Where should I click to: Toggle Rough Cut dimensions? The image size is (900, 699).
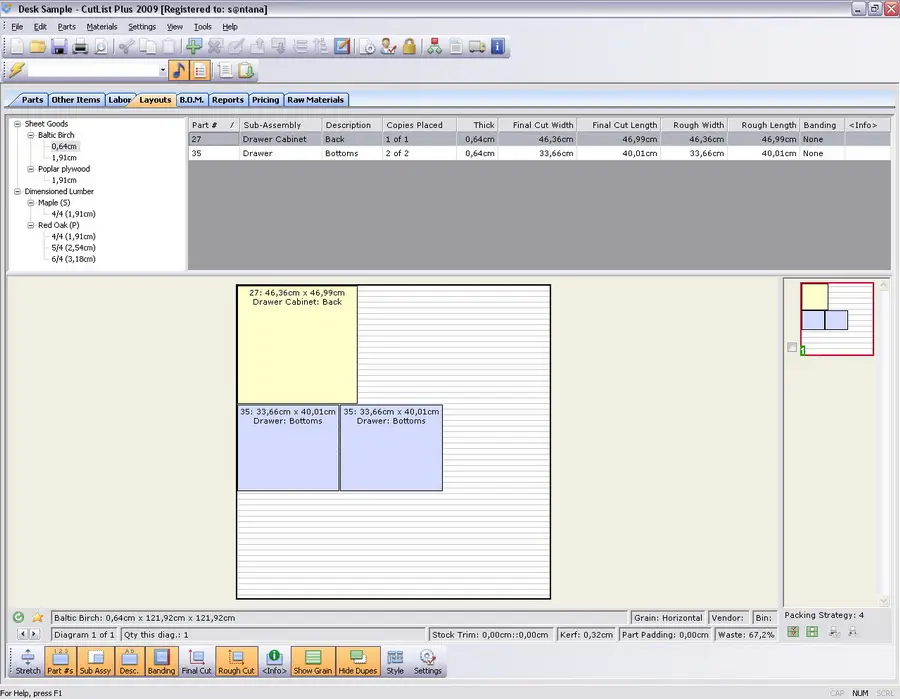tap(236, 662)
